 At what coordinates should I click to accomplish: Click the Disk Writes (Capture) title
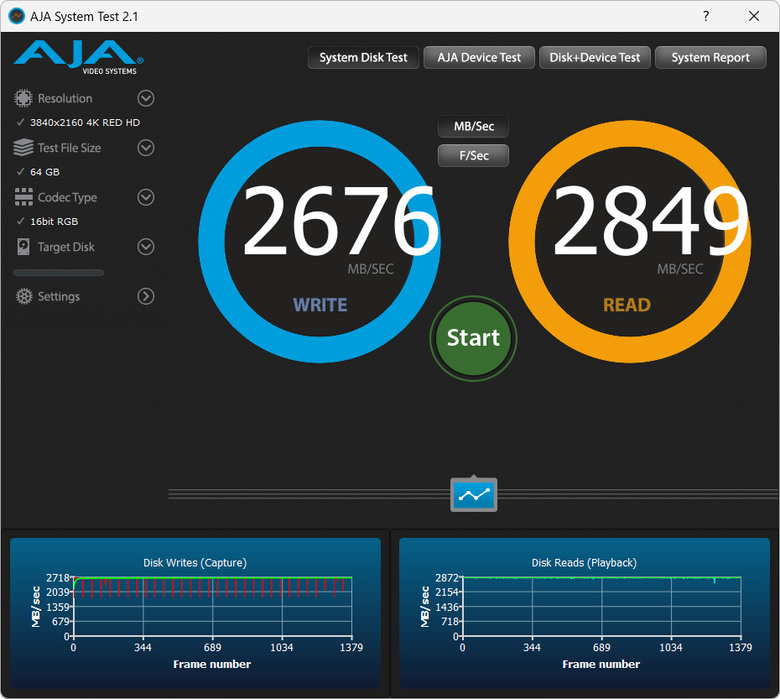click(x=195, y=563)
